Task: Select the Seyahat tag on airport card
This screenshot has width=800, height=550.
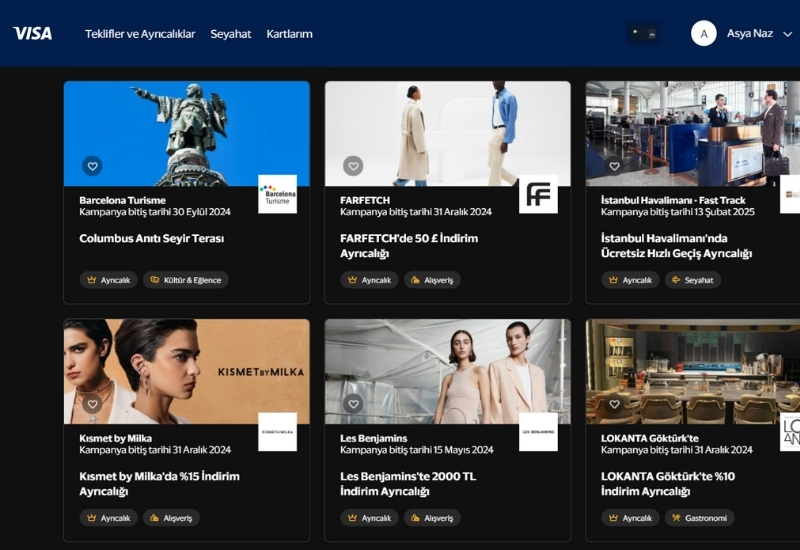Action: (693, 280)
